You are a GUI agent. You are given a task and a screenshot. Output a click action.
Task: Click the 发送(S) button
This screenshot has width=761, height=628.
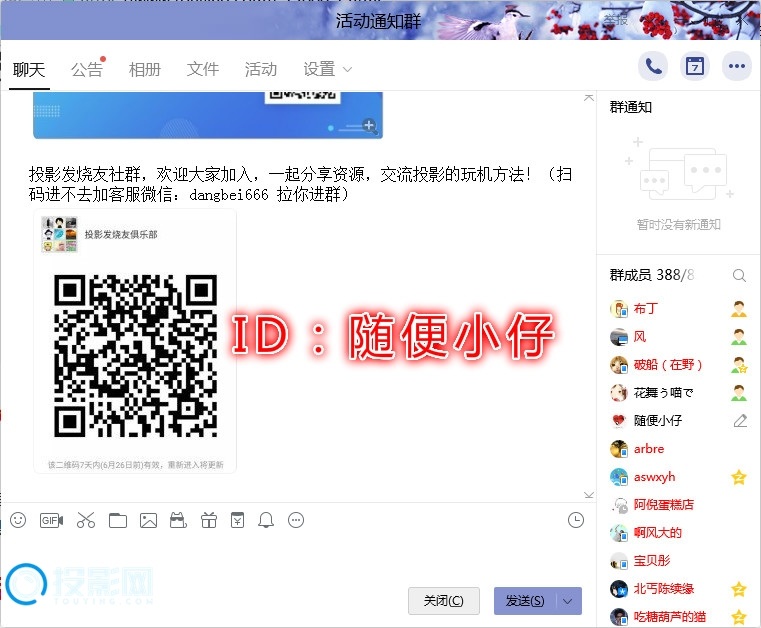pos(525,601)
